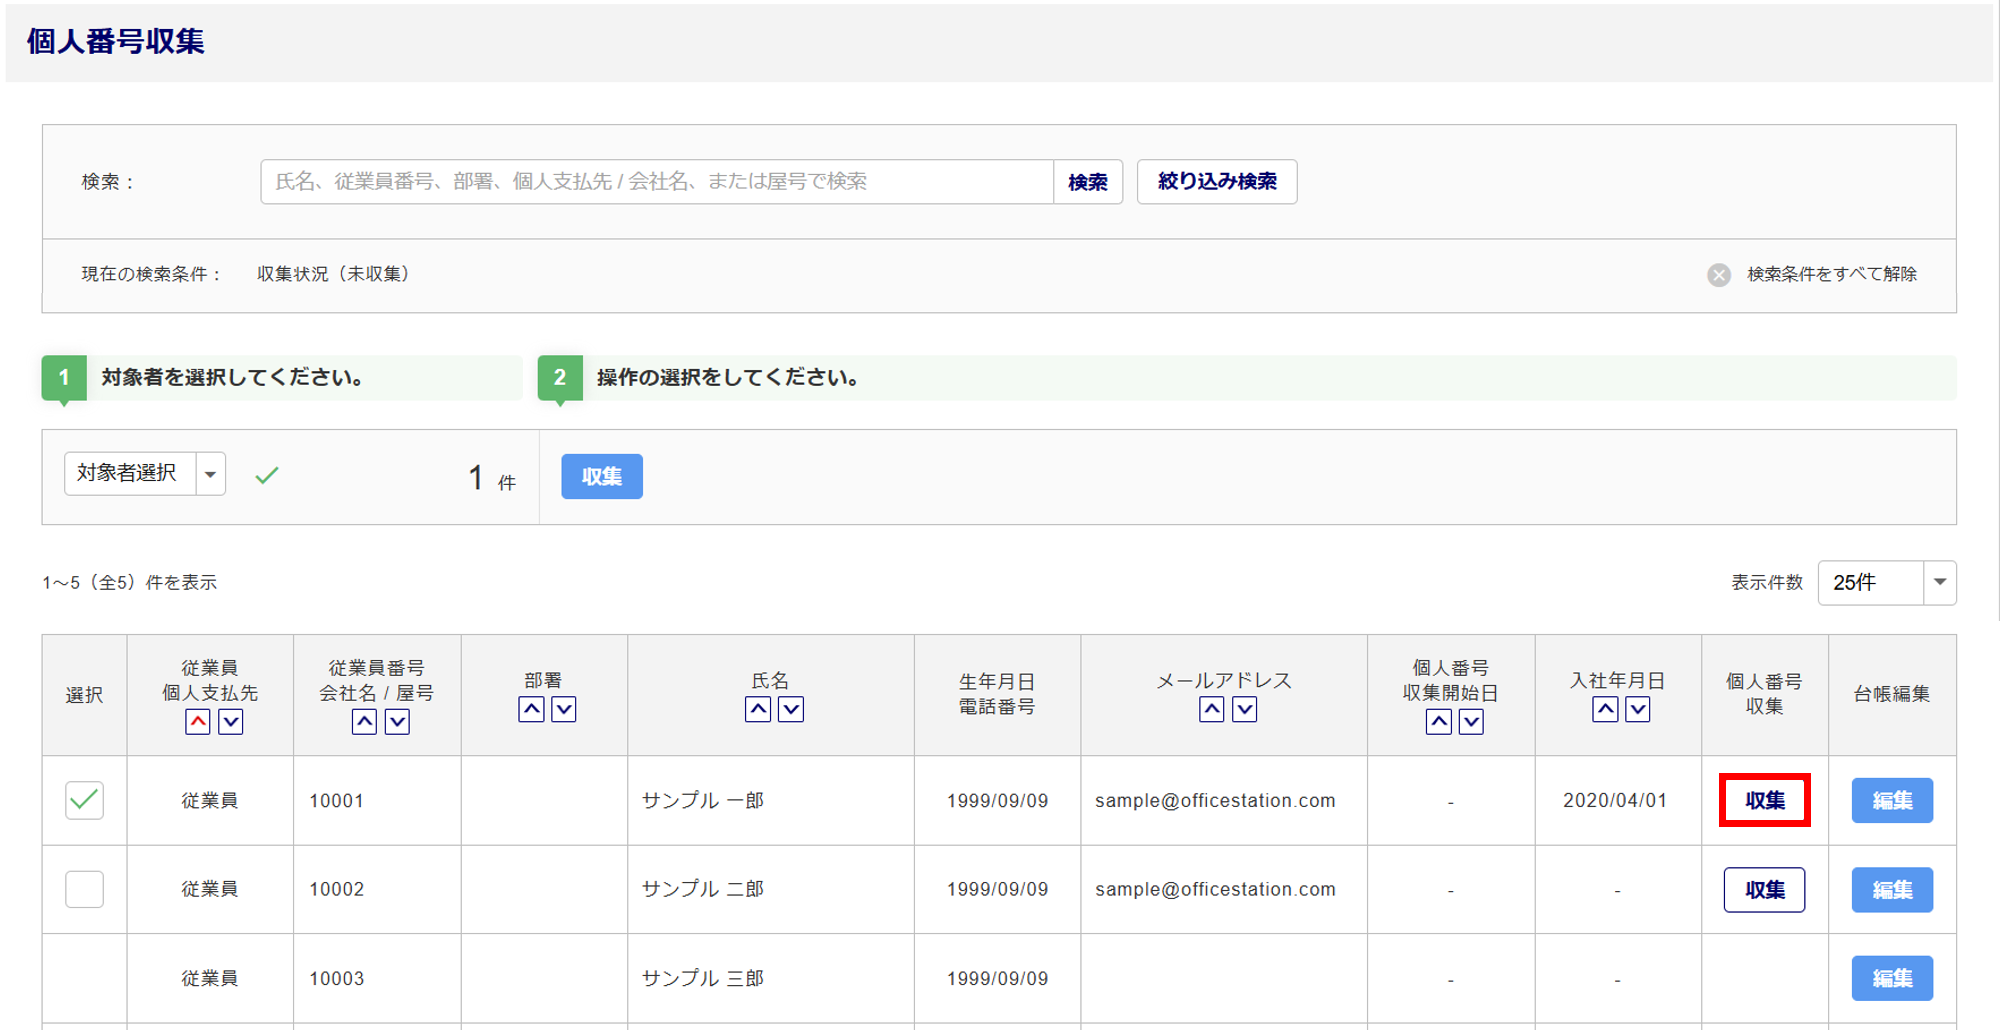Click 収集状況(未収集) search condition text
The width and height of the screenshot is (2000, 1030).
(x=335, y=274)
